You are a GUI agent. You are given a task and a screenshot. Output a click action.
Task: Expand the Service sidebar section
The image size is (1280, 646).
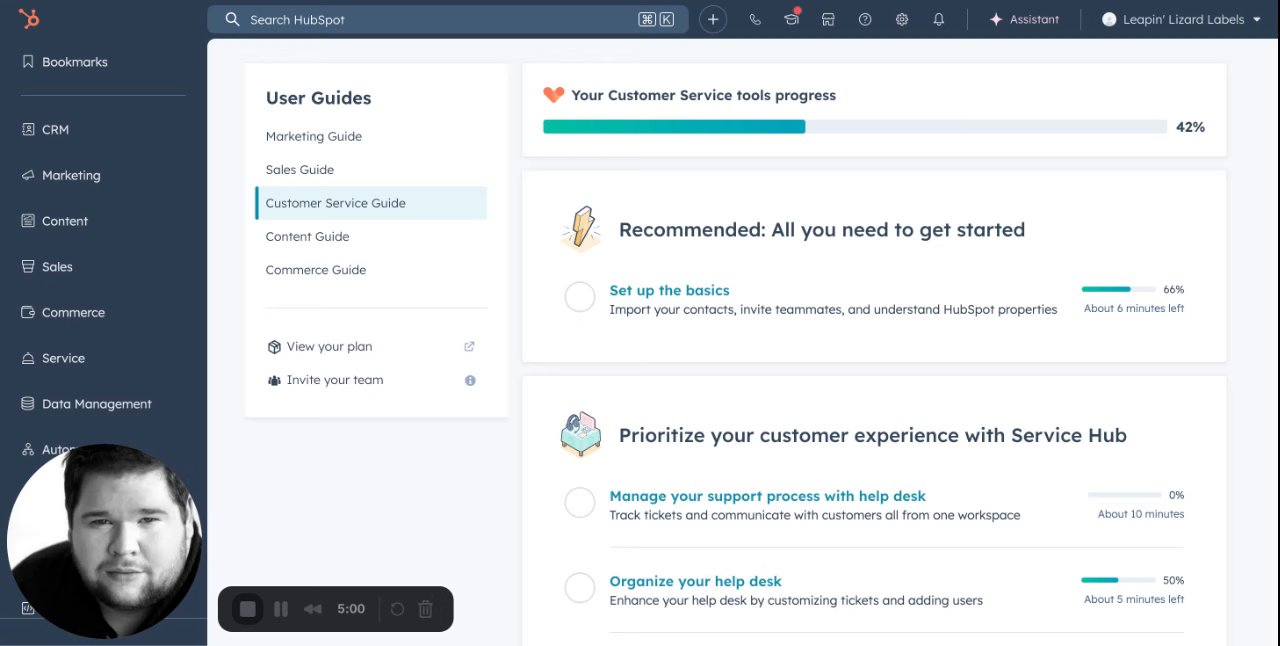pos(63,358)
